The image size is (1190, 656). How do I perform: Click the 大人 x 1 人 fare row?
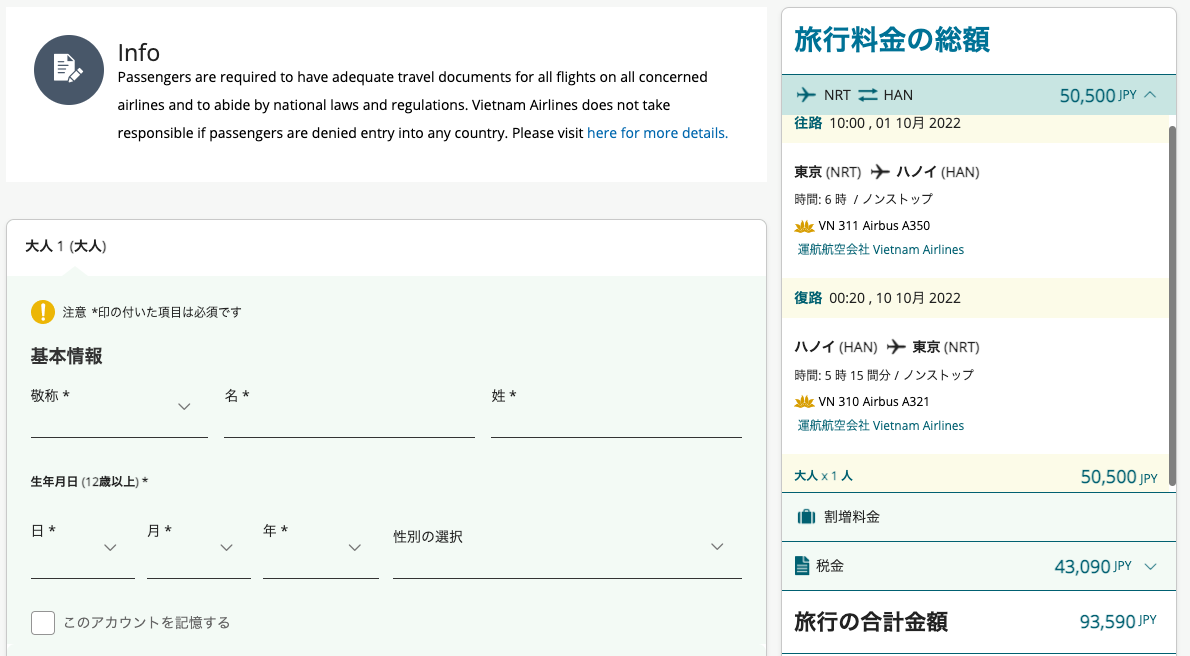tap(974, 475)
